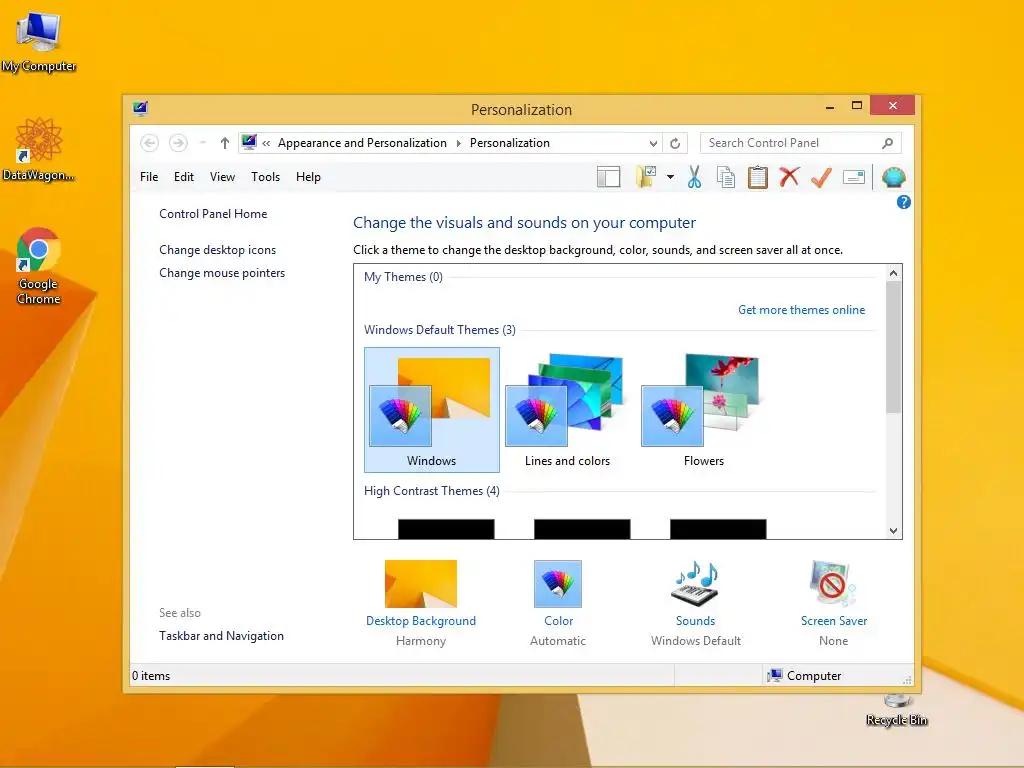Click the folder options toolbar icon

(647, 176)
